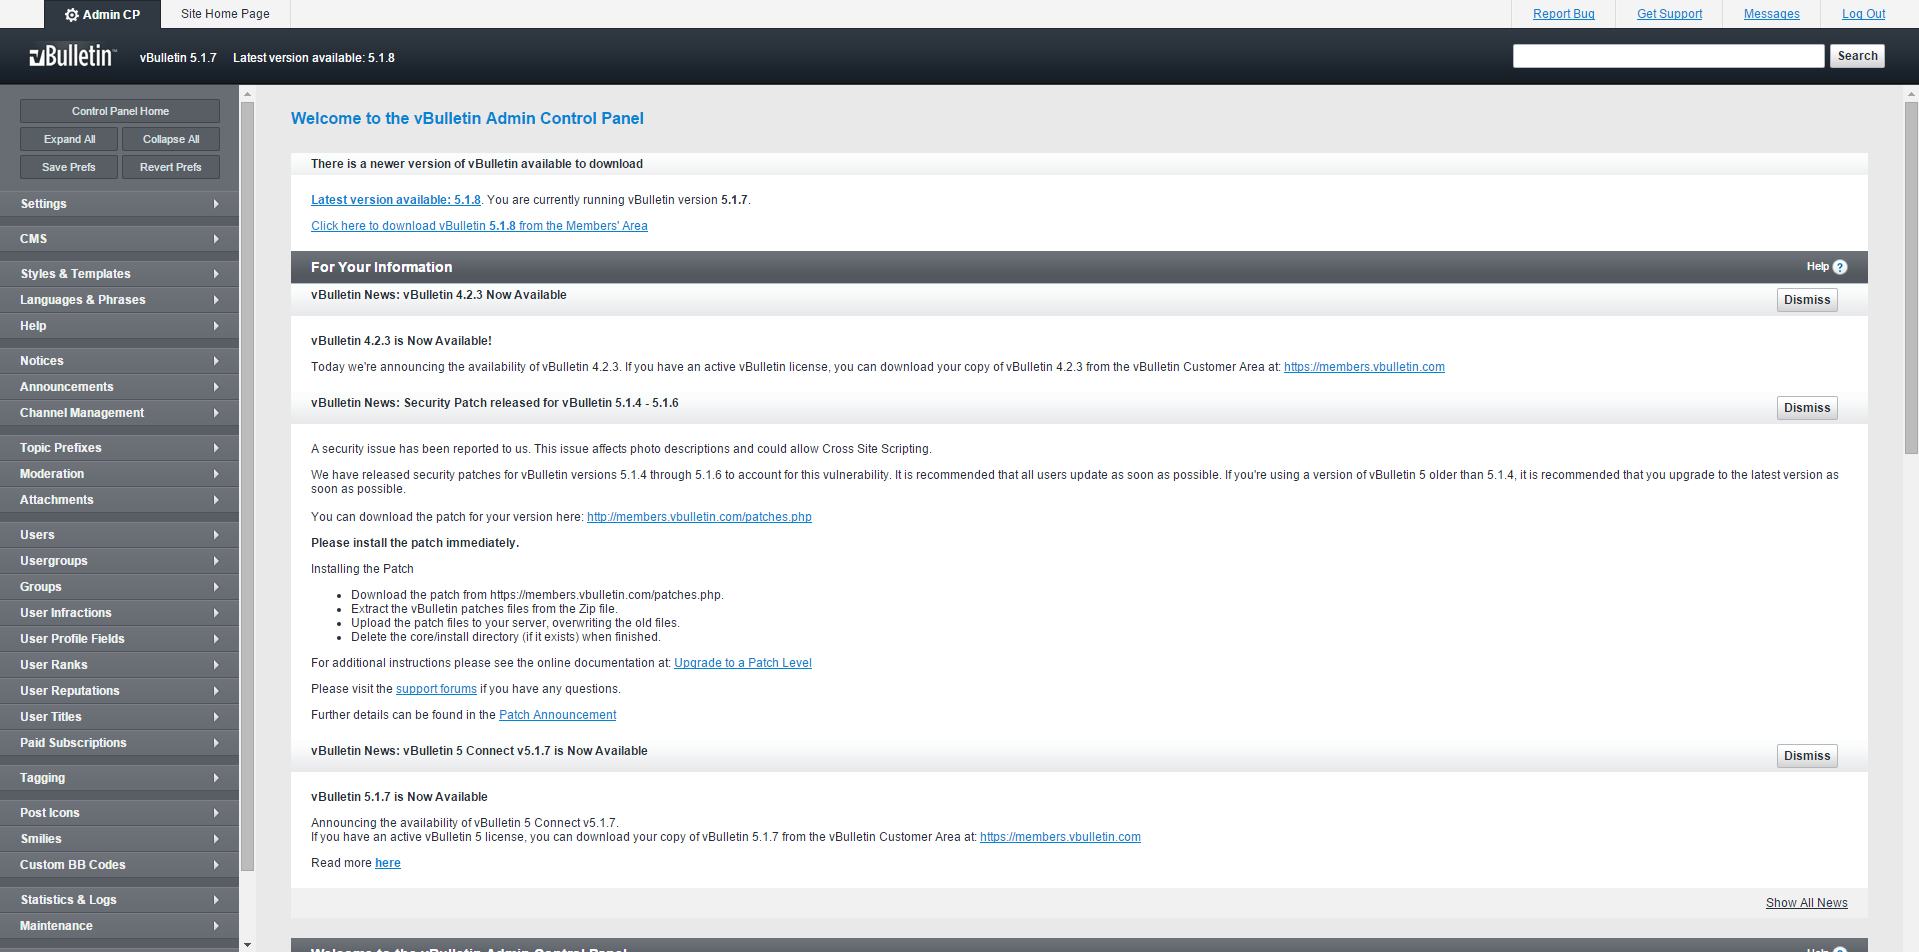Open the Patch Announcement link

[558, 715]
